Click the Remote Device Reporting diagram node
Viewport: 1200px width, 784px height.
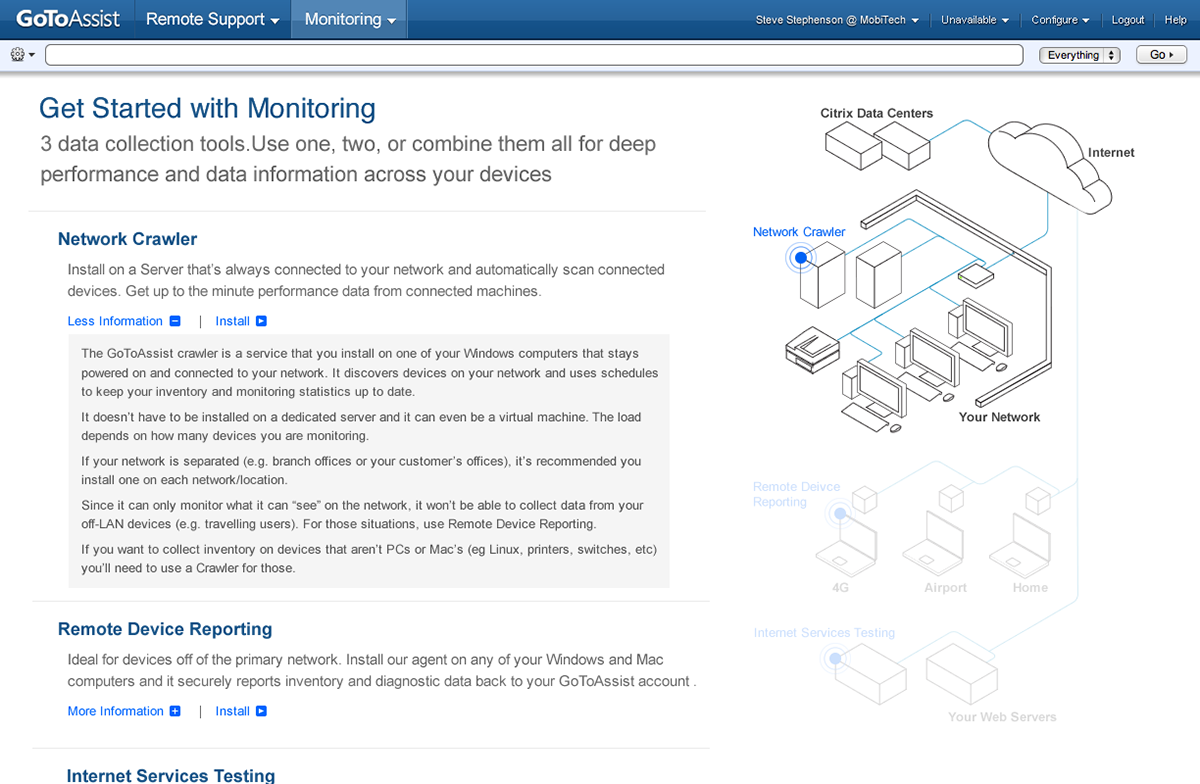click(840, 514)
